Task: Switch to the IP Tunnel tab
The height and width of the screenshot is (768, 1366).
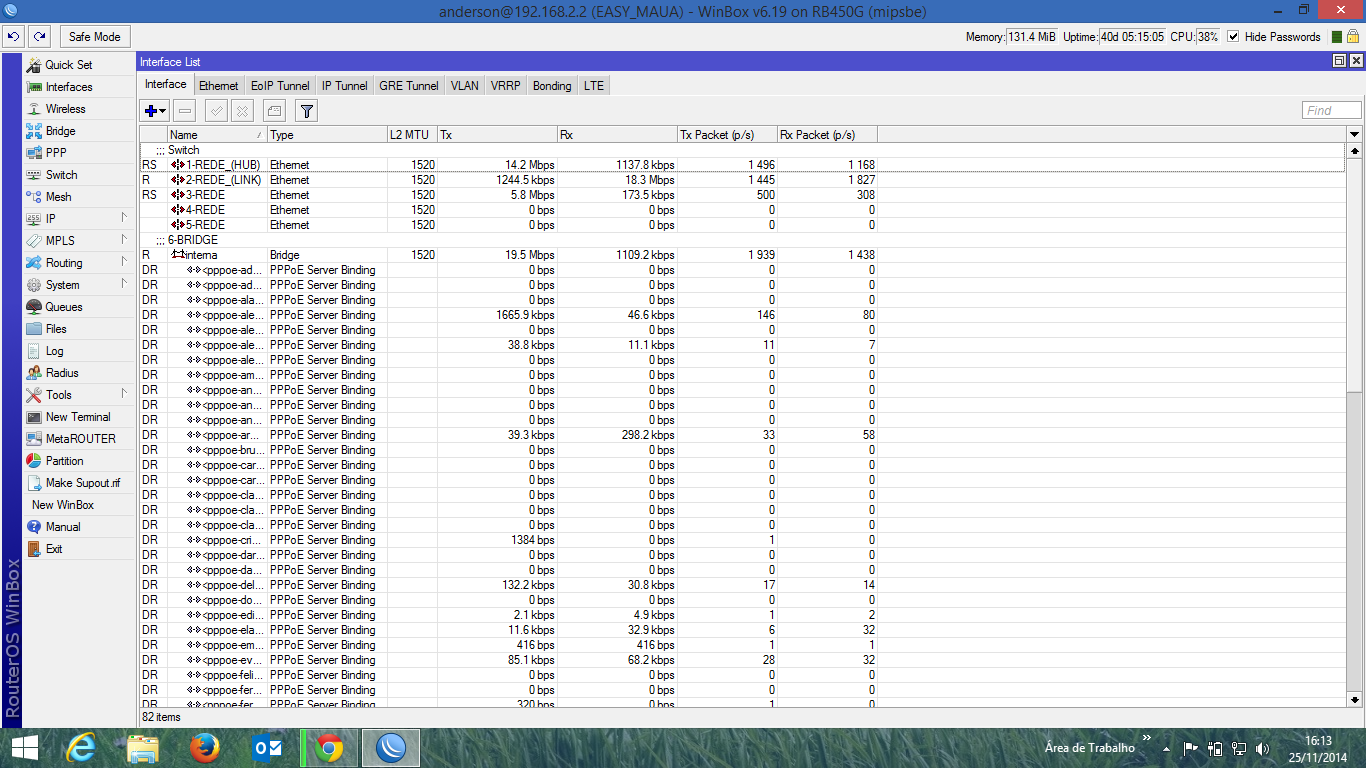Action: 345,86
